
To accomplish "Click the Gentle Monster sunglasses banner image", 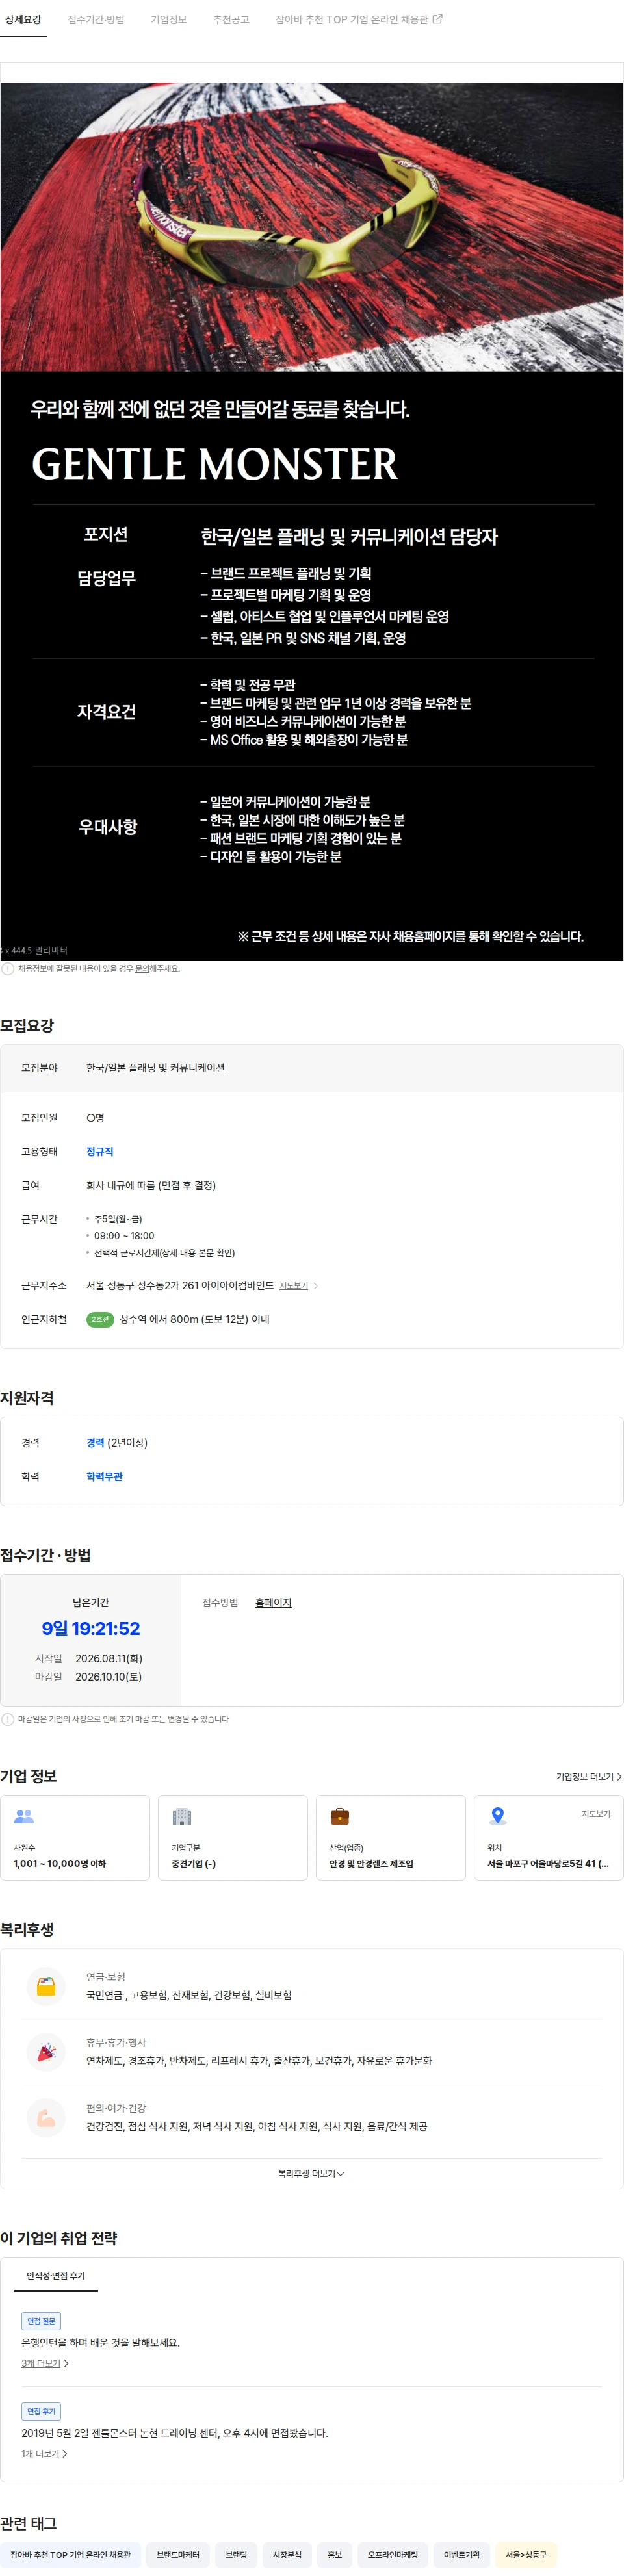I will 312,227.
